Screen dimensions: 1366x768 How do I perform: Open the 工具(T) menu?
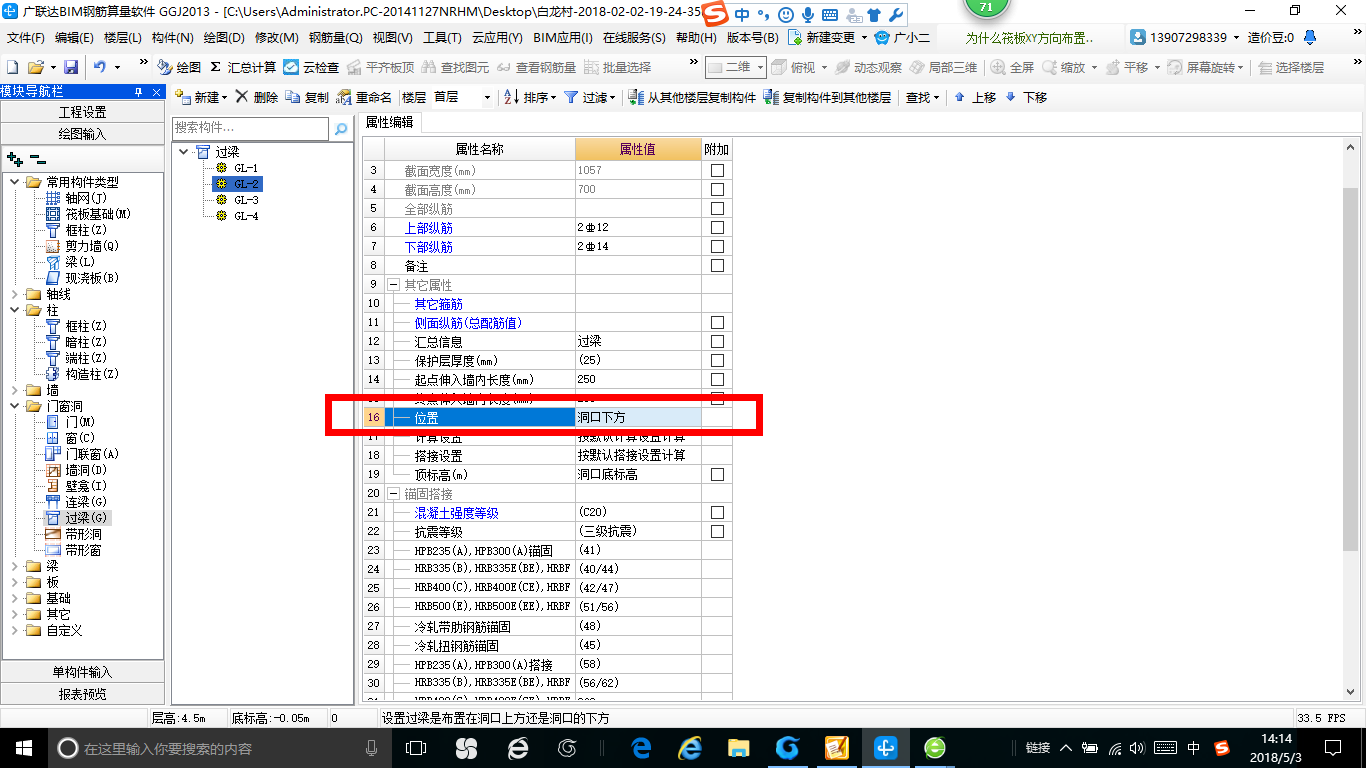click(442, 38)
